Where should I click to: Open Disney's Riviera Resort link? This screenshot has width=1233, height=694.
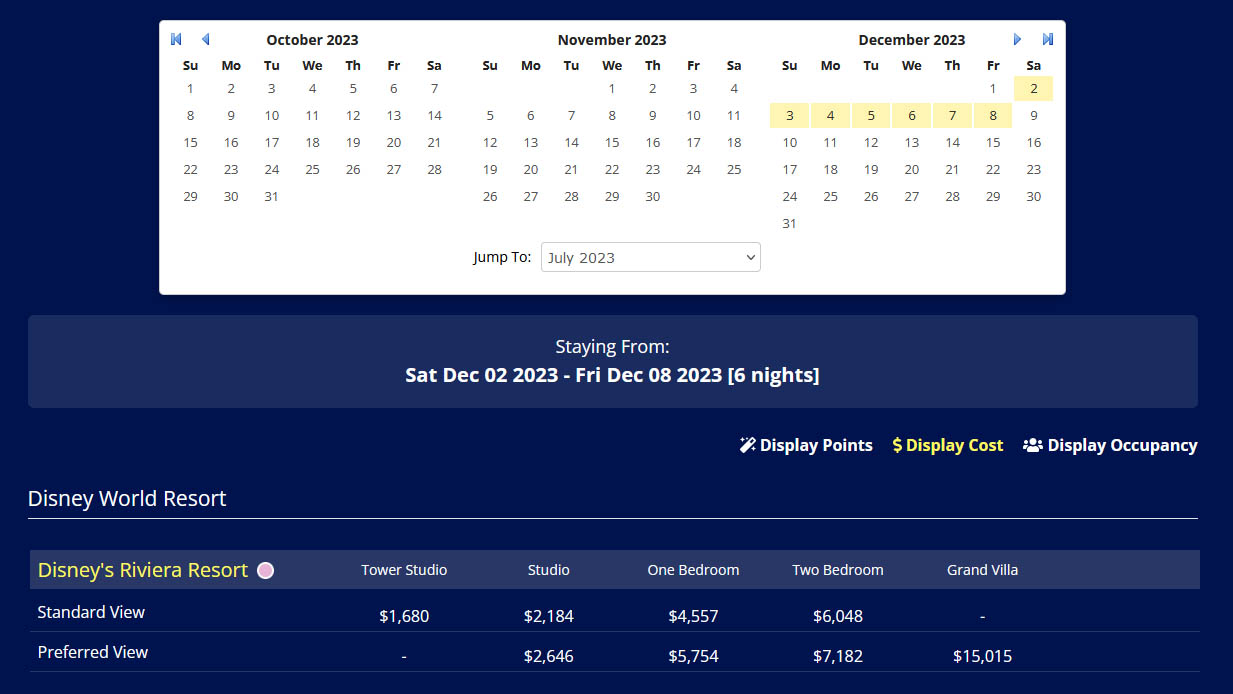click(143, 570)
